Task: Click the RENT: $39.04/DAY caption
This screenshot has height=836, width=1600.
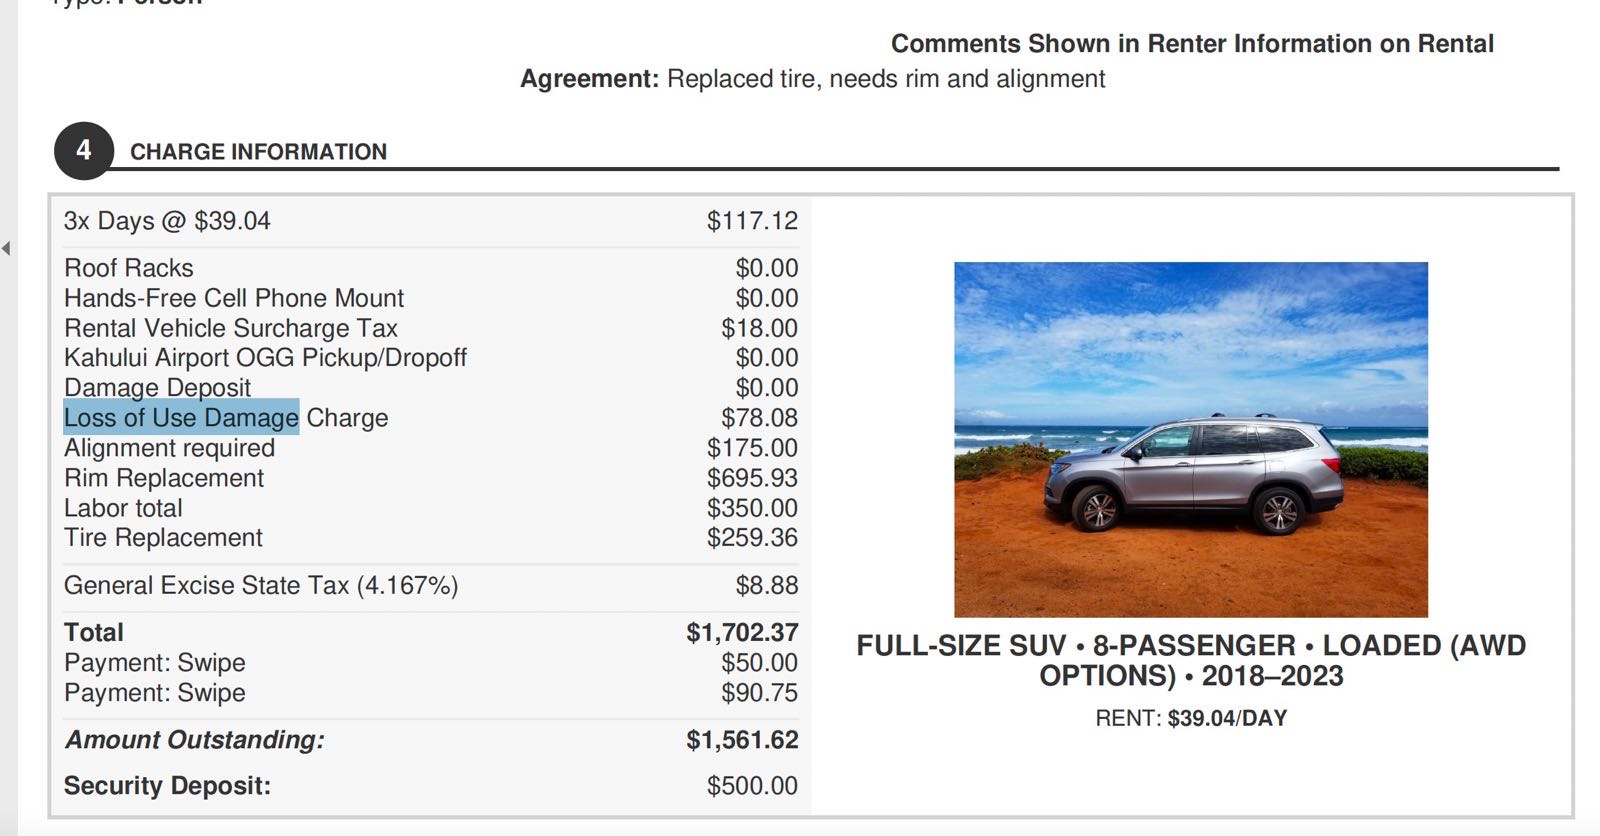Action: coord(1190,718)
